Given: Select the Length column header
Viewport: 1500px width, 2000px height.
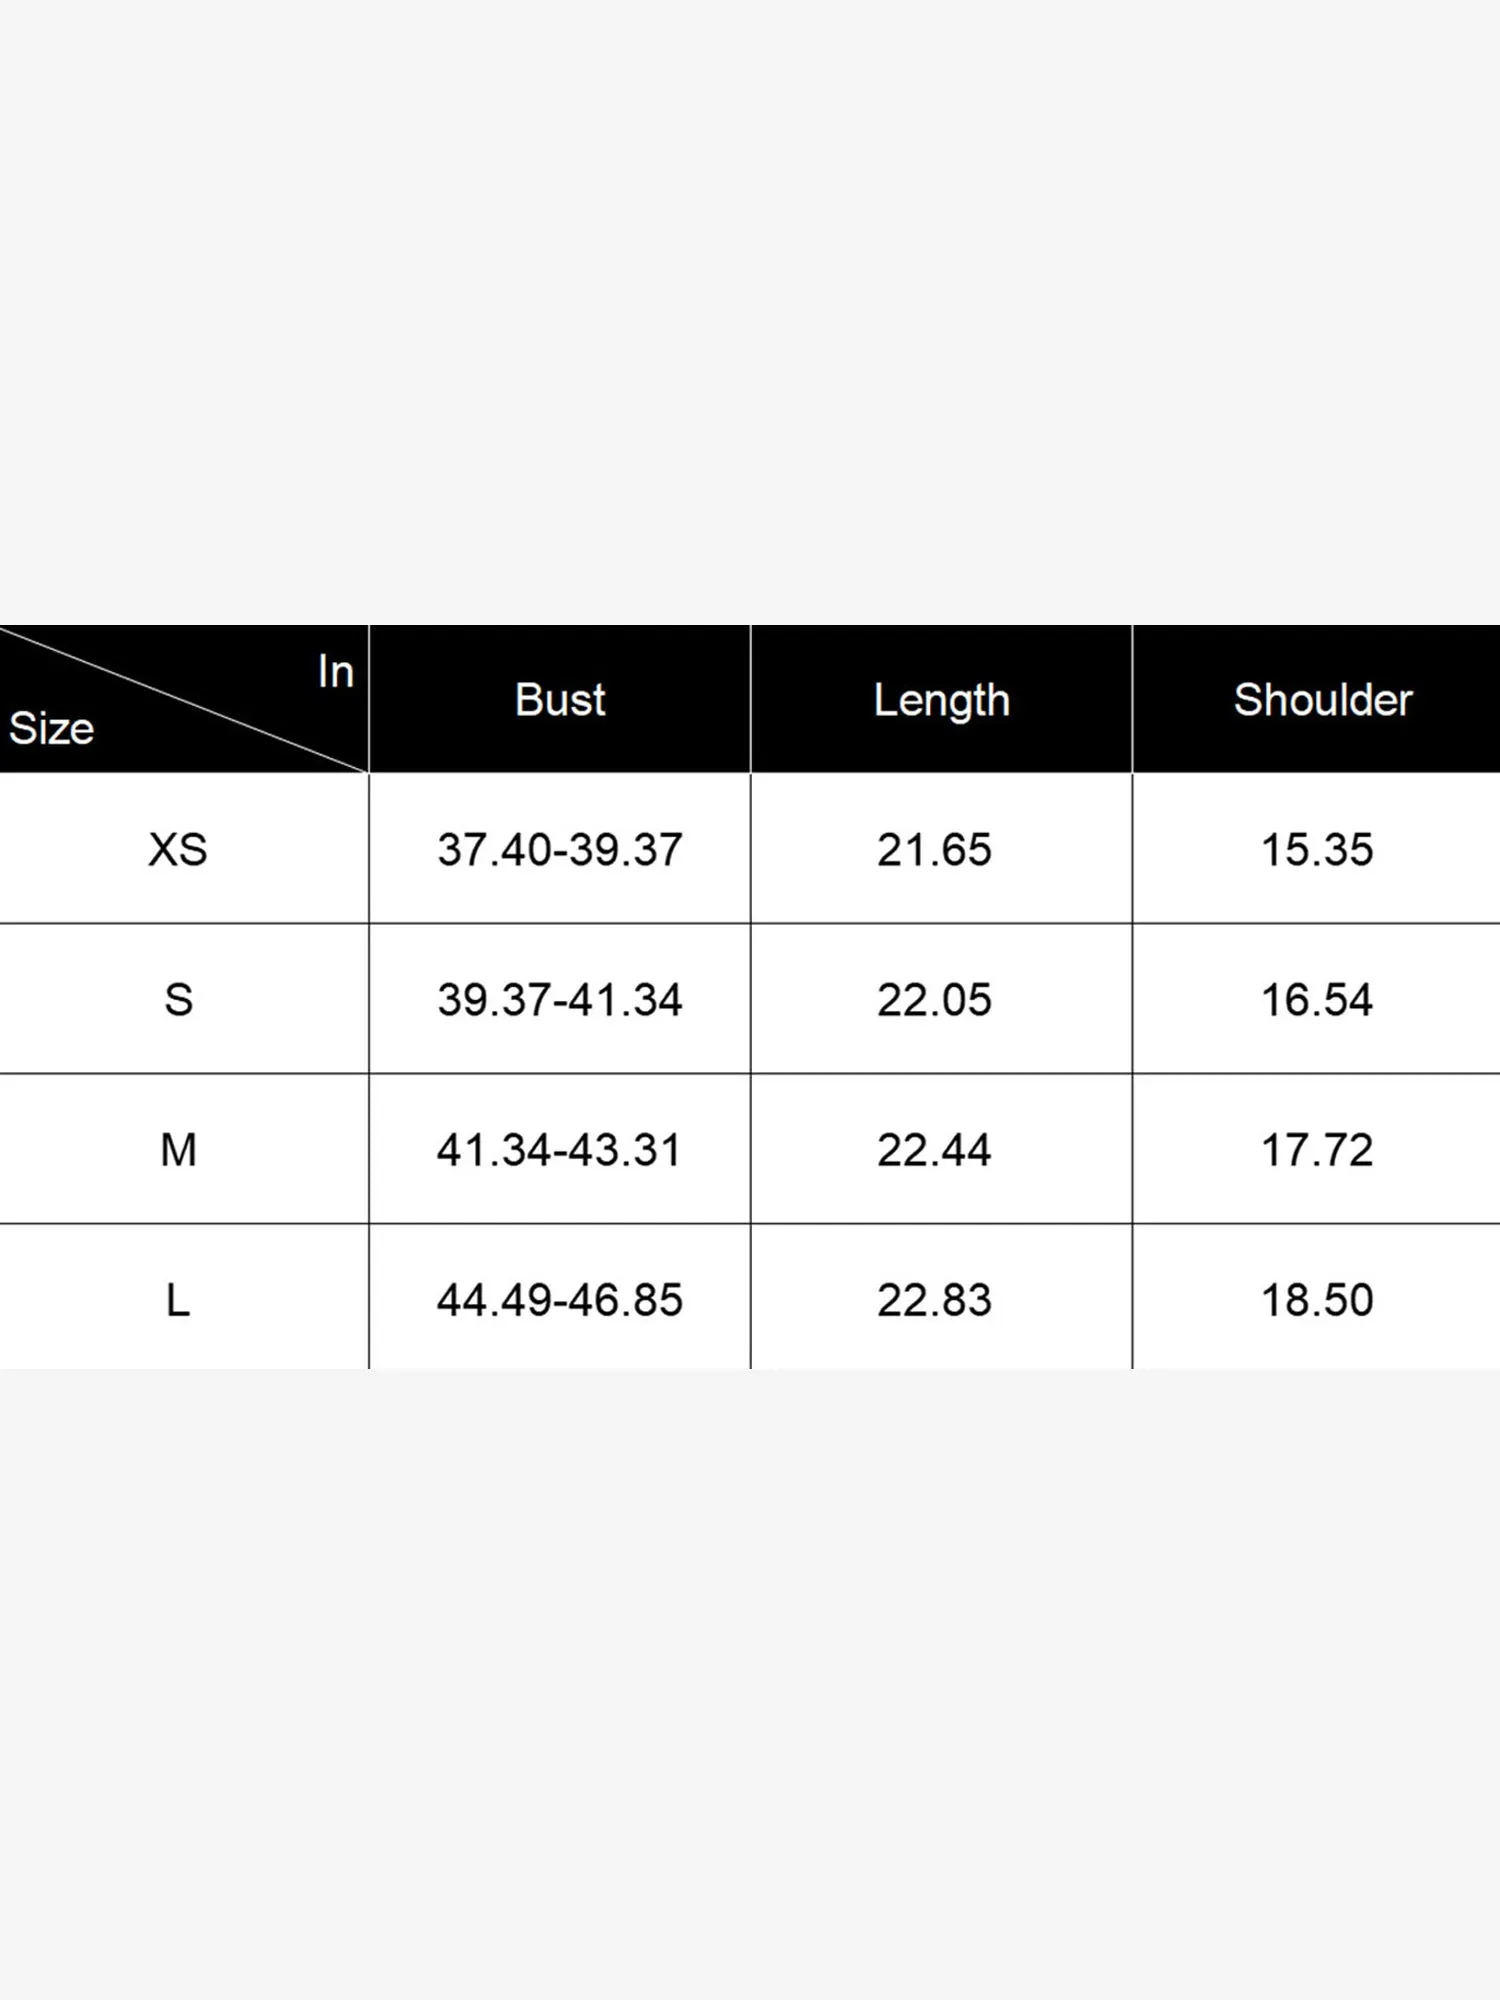Looking at the screenshot, I should [x=941, y=700].
